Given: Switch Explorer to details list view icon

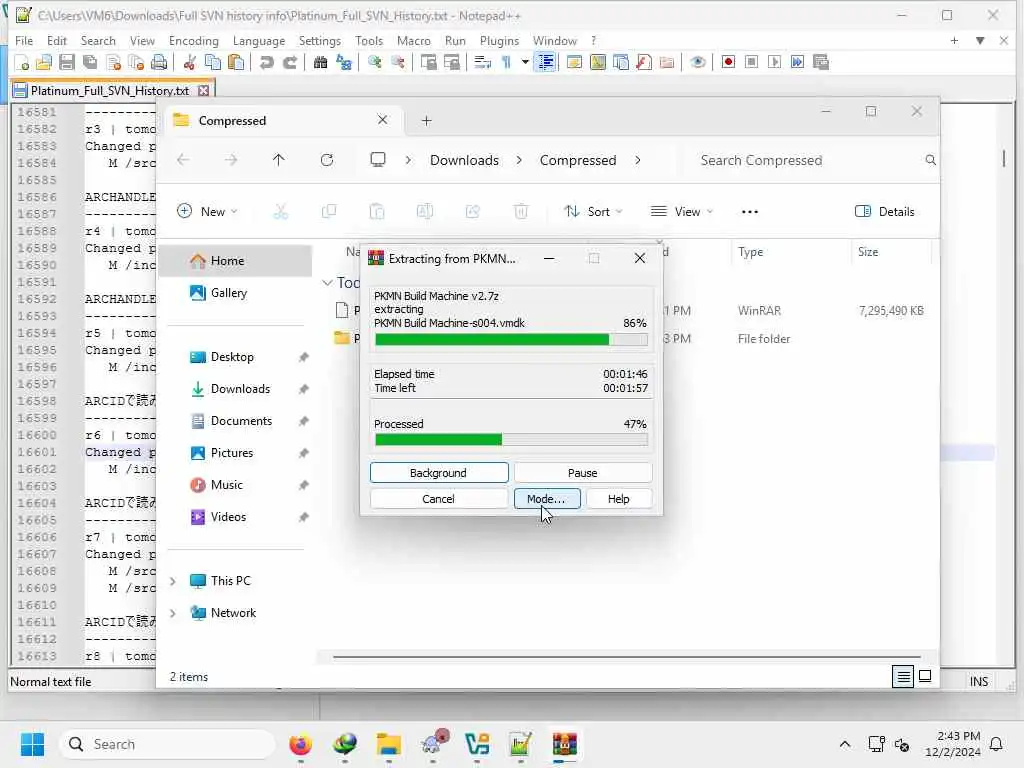Looking at the screenshot, I should tap(903, 677).
